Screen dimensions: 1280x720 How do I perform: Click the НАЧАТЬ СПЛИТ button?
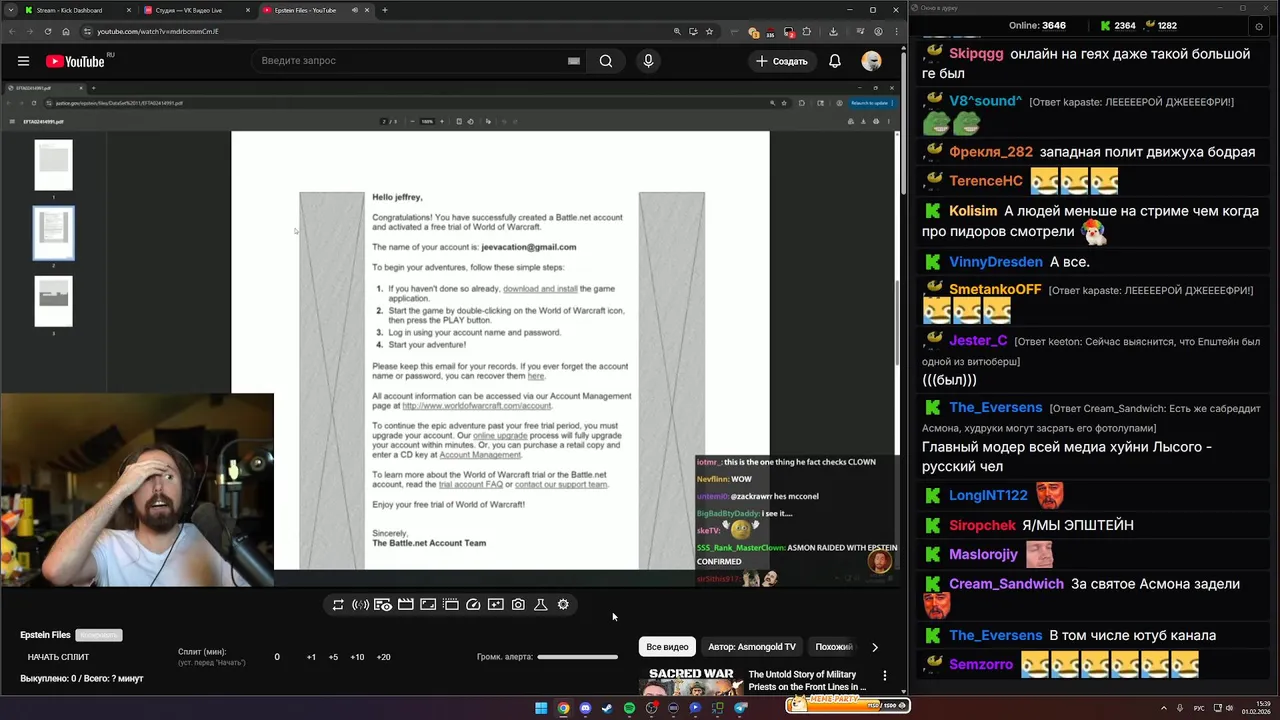click(58, 657)
